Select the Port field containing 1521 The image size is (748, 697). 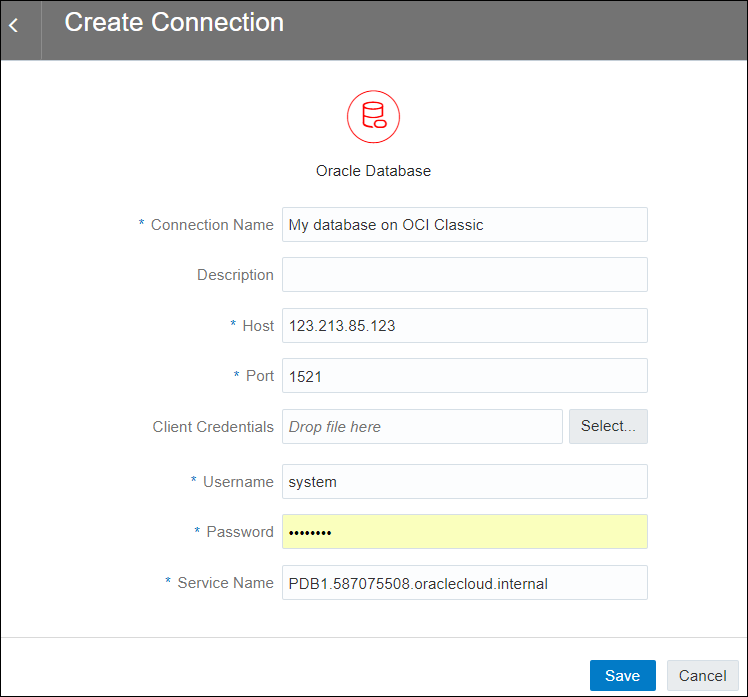pyautogui.click(x=465, y=375)
